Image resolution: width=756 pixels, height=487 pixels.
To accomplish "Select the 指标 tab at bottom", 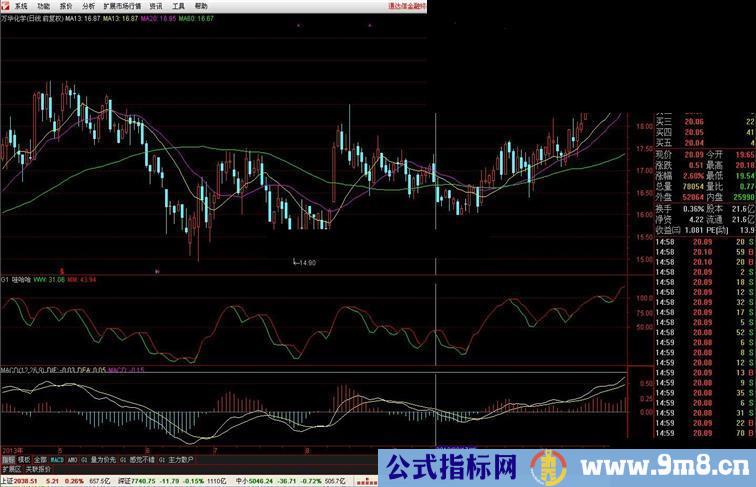I will (x=8, y=459).
